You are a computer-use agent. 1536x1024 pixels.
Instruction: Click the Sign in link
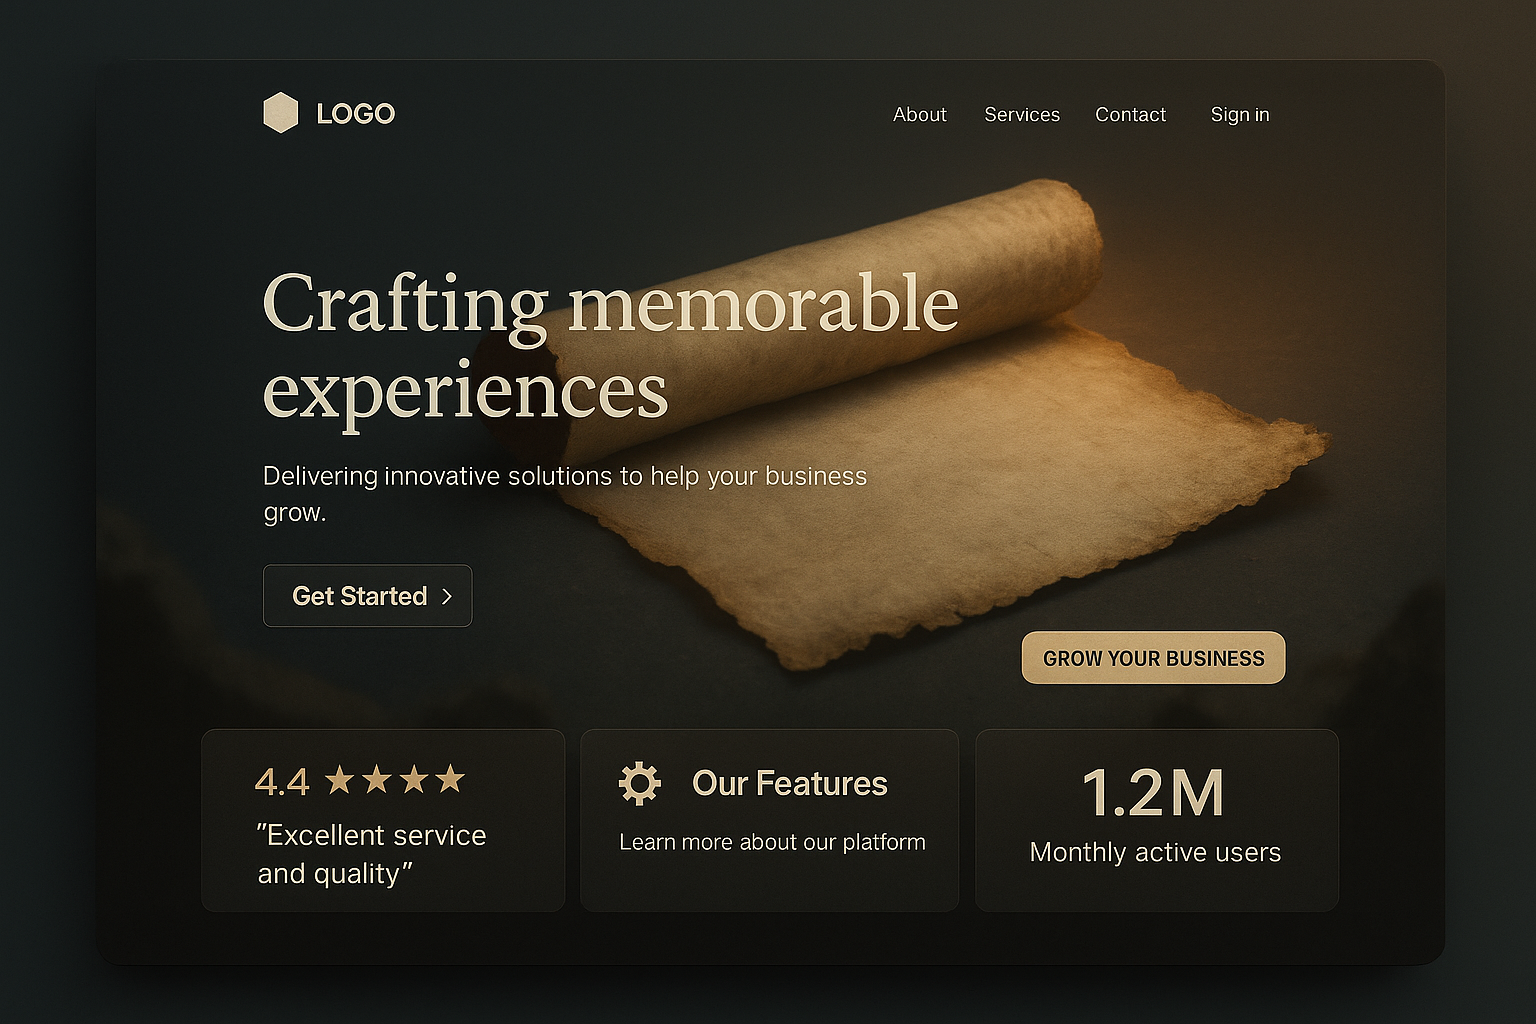click(1240, 115)
